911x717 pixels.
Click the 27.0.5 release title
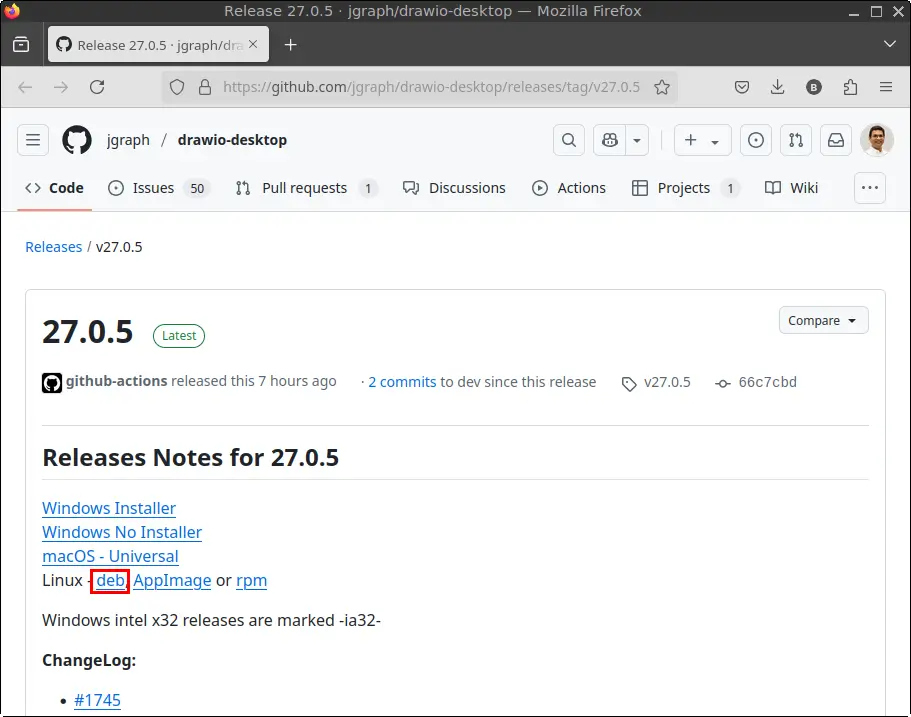click(88, 332)
